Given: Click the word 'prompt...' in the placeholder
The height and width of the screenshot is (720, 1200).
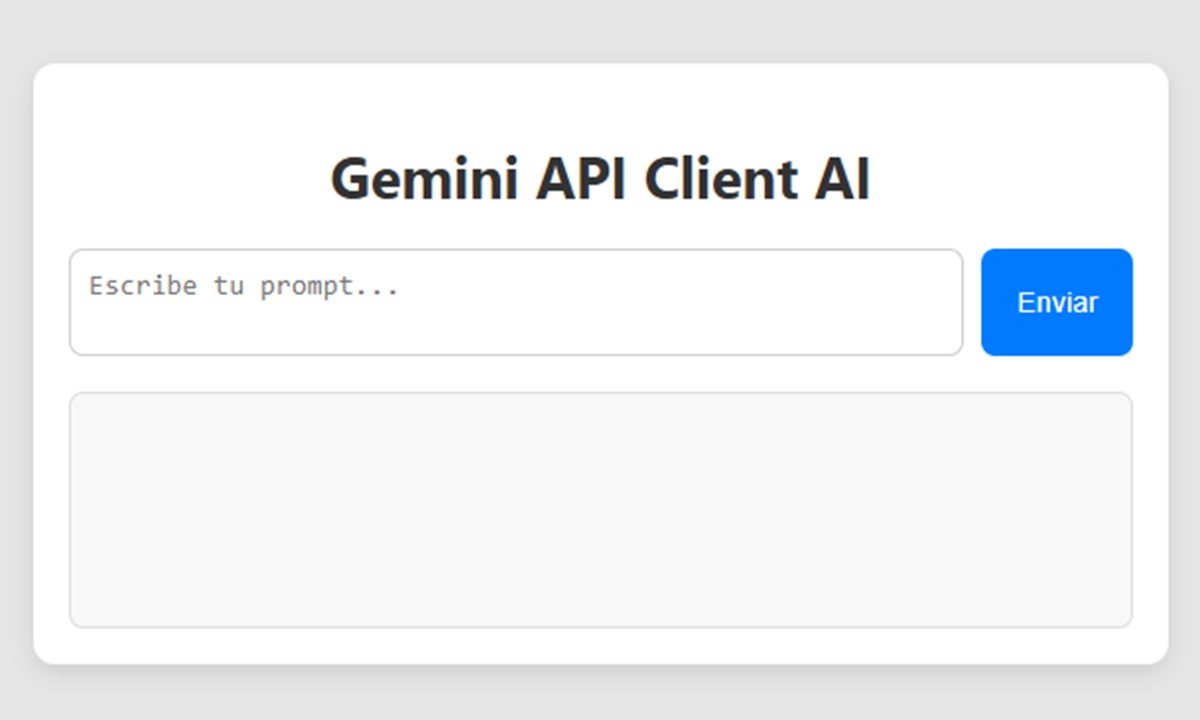Looking at the screenshot, I should [330, 288].
